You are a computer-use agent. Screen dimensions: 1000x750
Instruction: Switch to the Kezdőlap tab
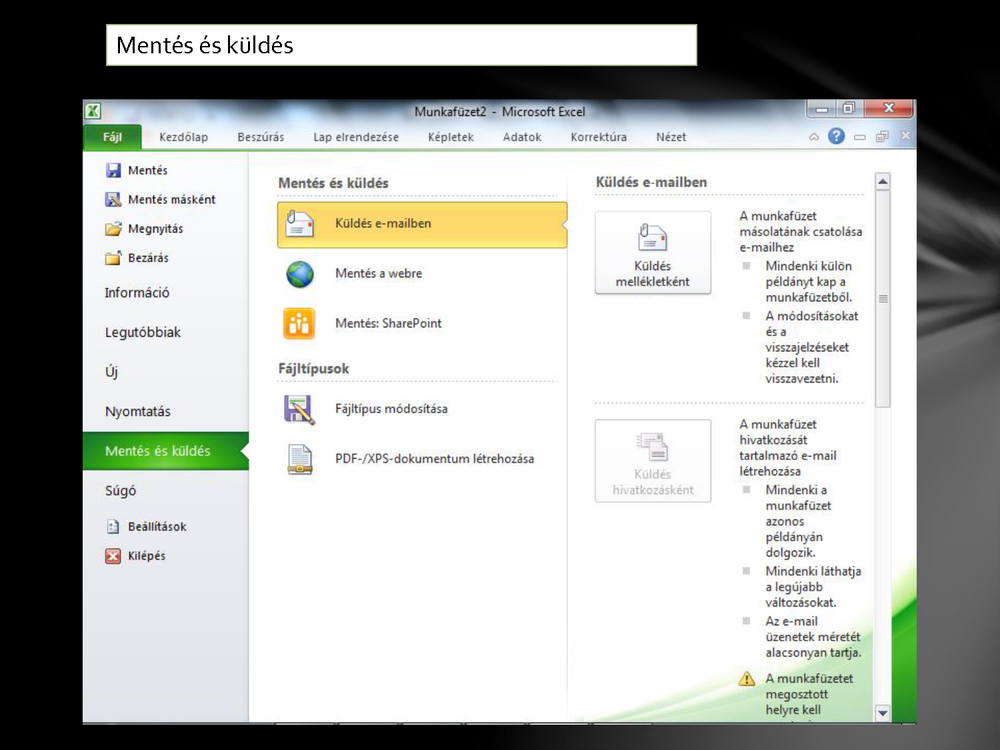pyautogui.click(x=184, y=137)
